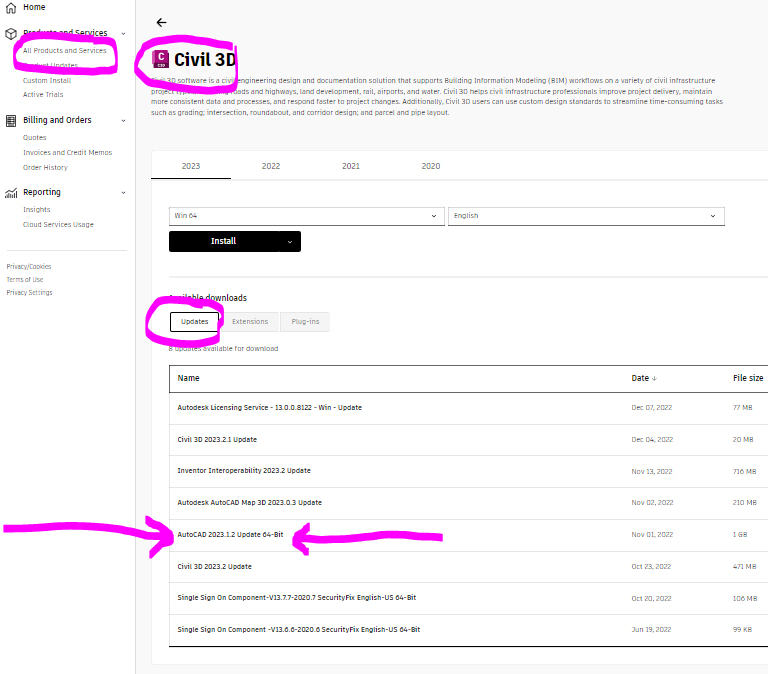This screenshot has height=674, width=768.
Task: Open Order History link
Action: 46,168
